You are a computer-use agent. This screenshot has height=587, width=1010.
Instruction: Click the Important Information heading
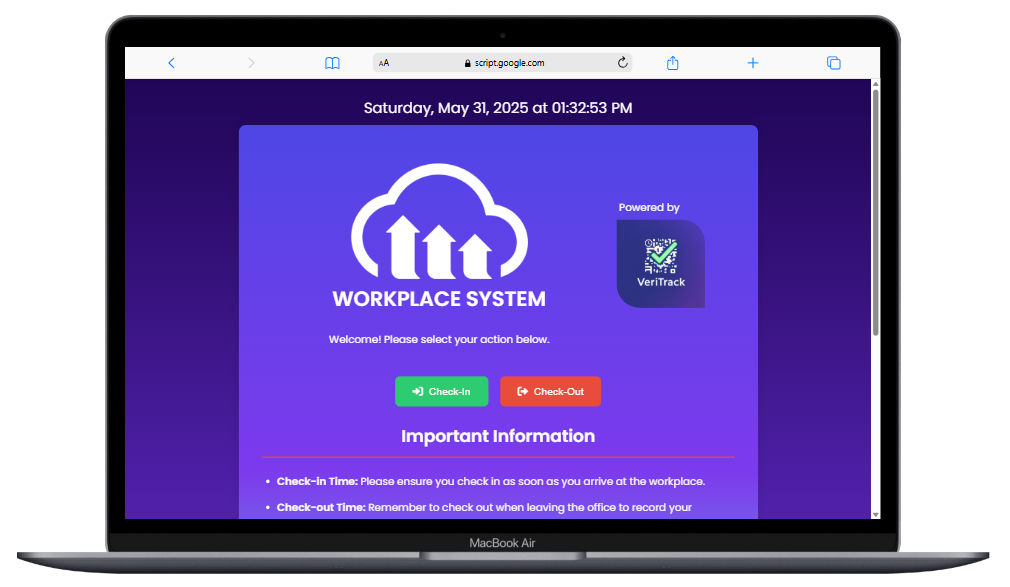pyautogui.click(x=498, y=436)
